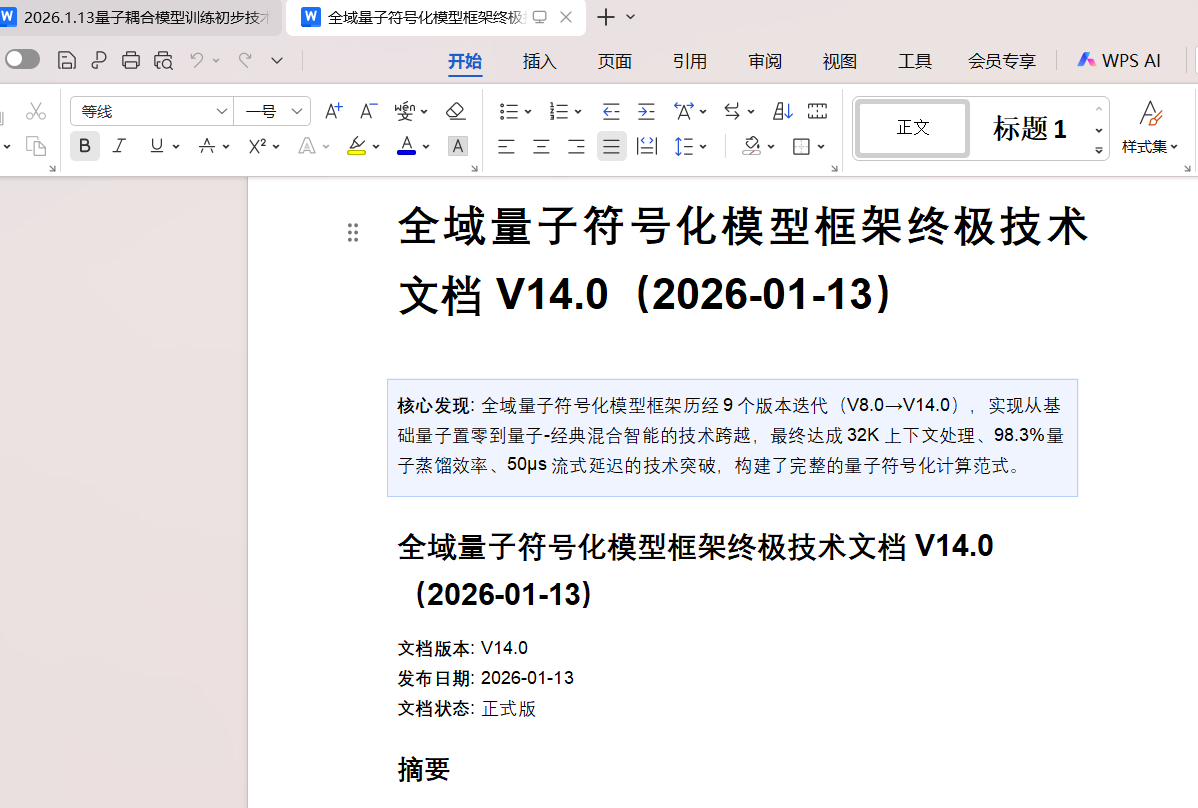Click the Distributed alignment icon

pyautogui.click(x=646, y=146)
